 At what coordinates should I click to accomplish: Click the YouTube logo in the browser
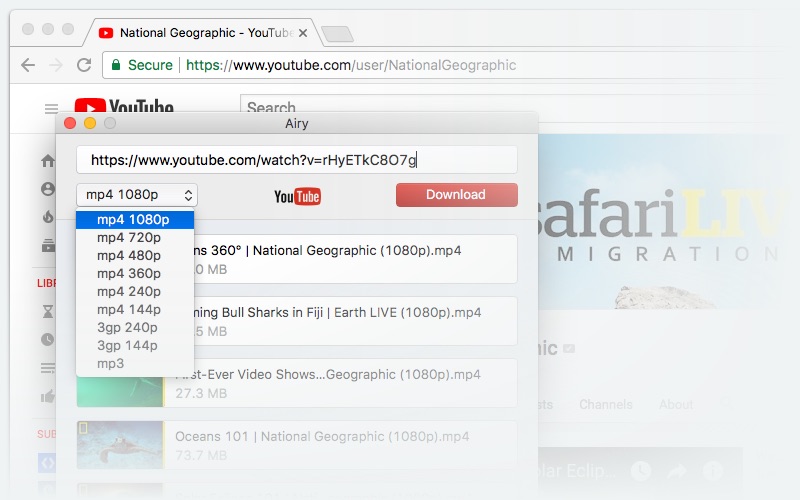tap(124, 105)
